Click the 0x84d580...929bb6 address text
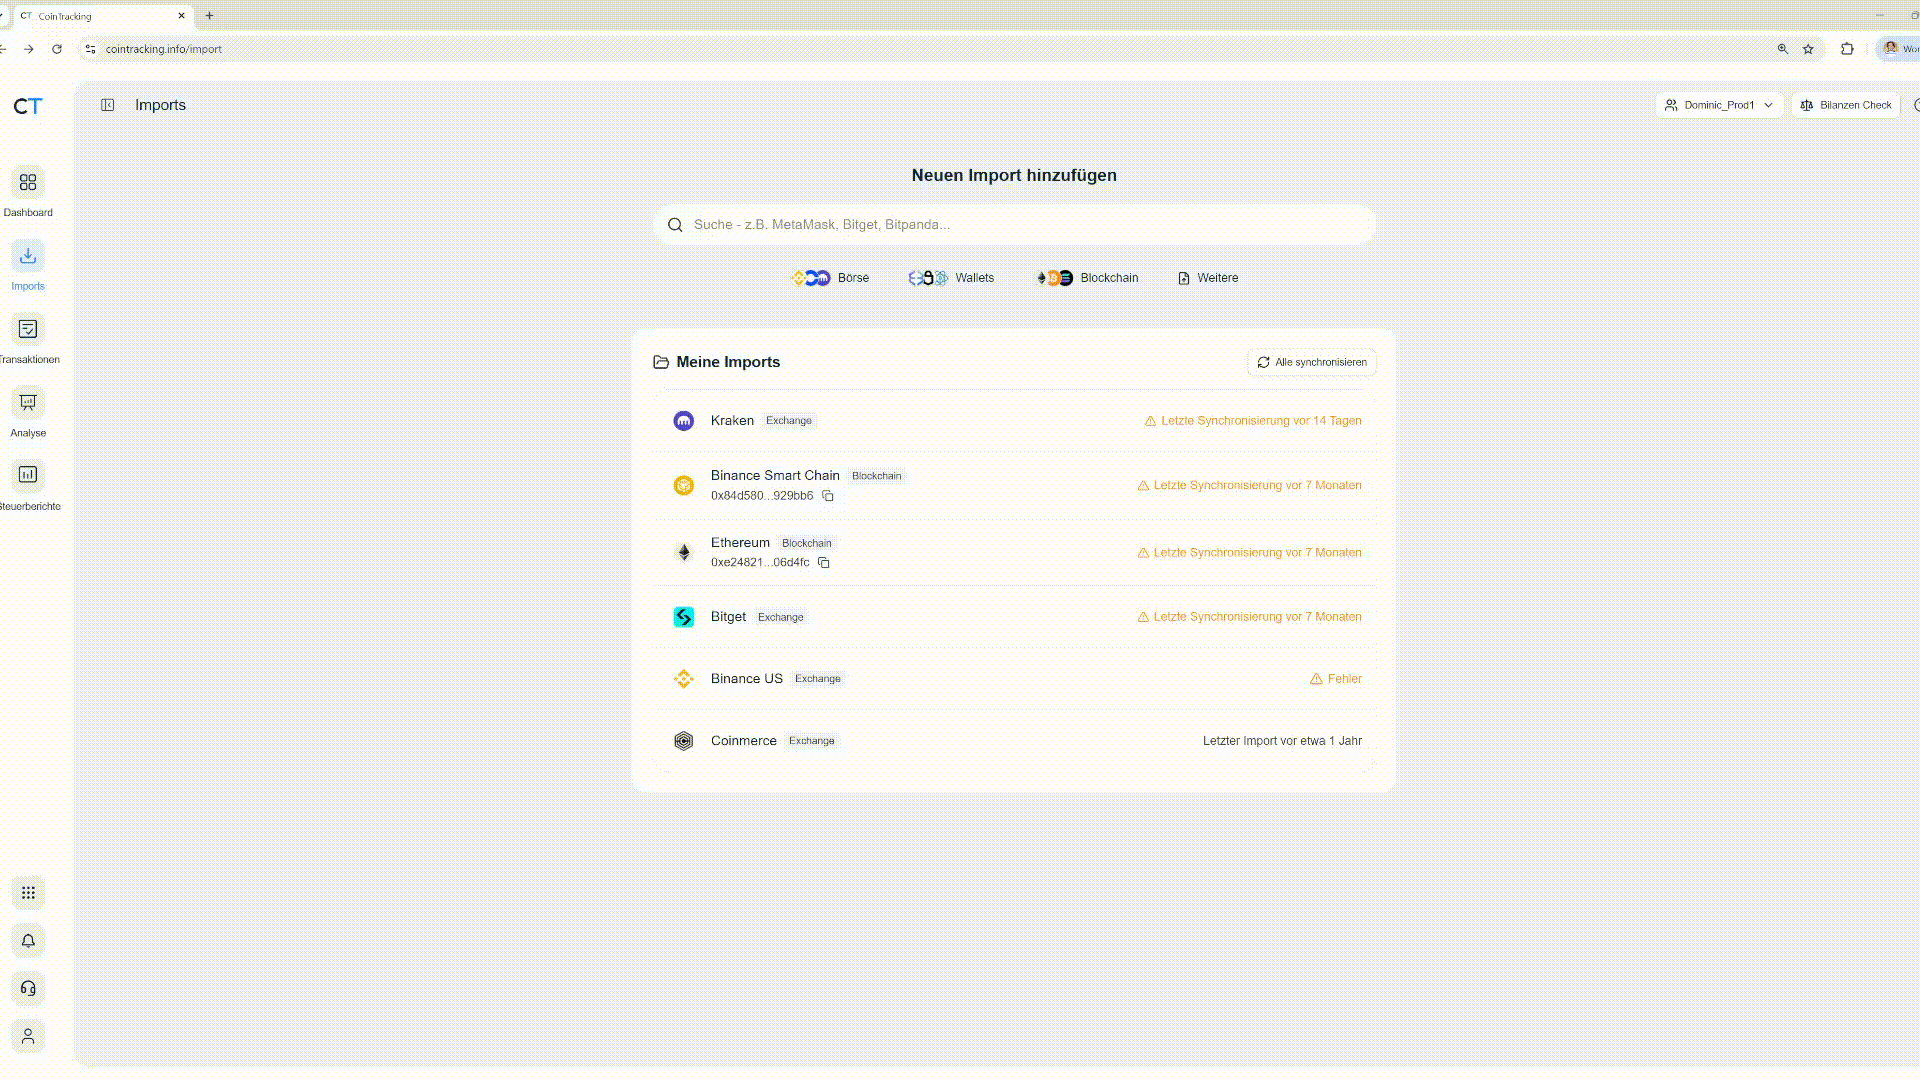This screenshot has height=1080, width=1920. [x=762, y=496]
